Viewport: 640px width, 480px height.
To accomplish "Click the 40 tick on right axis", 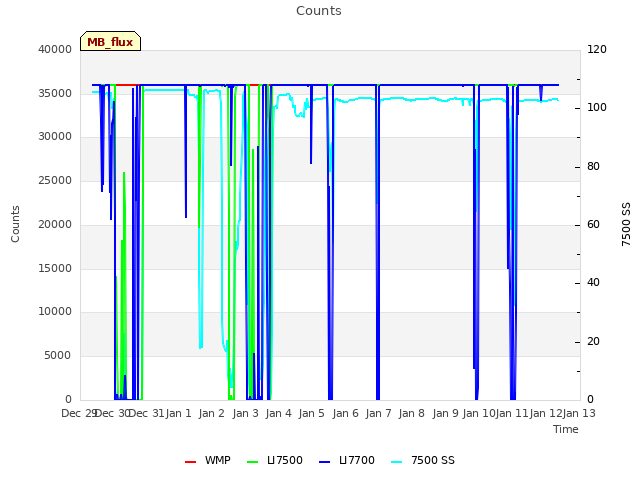I will pyautogui.click(x=593, y=283).
